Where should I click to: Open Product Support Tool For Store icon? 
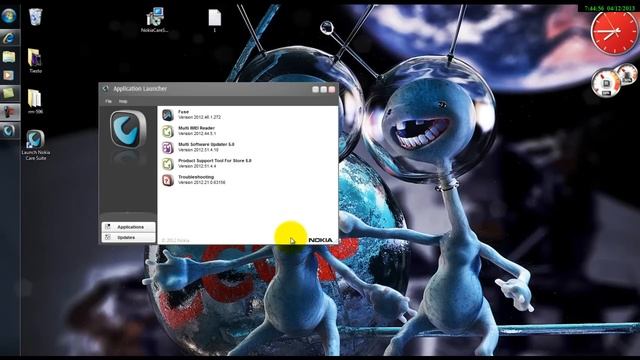point(168,164)
